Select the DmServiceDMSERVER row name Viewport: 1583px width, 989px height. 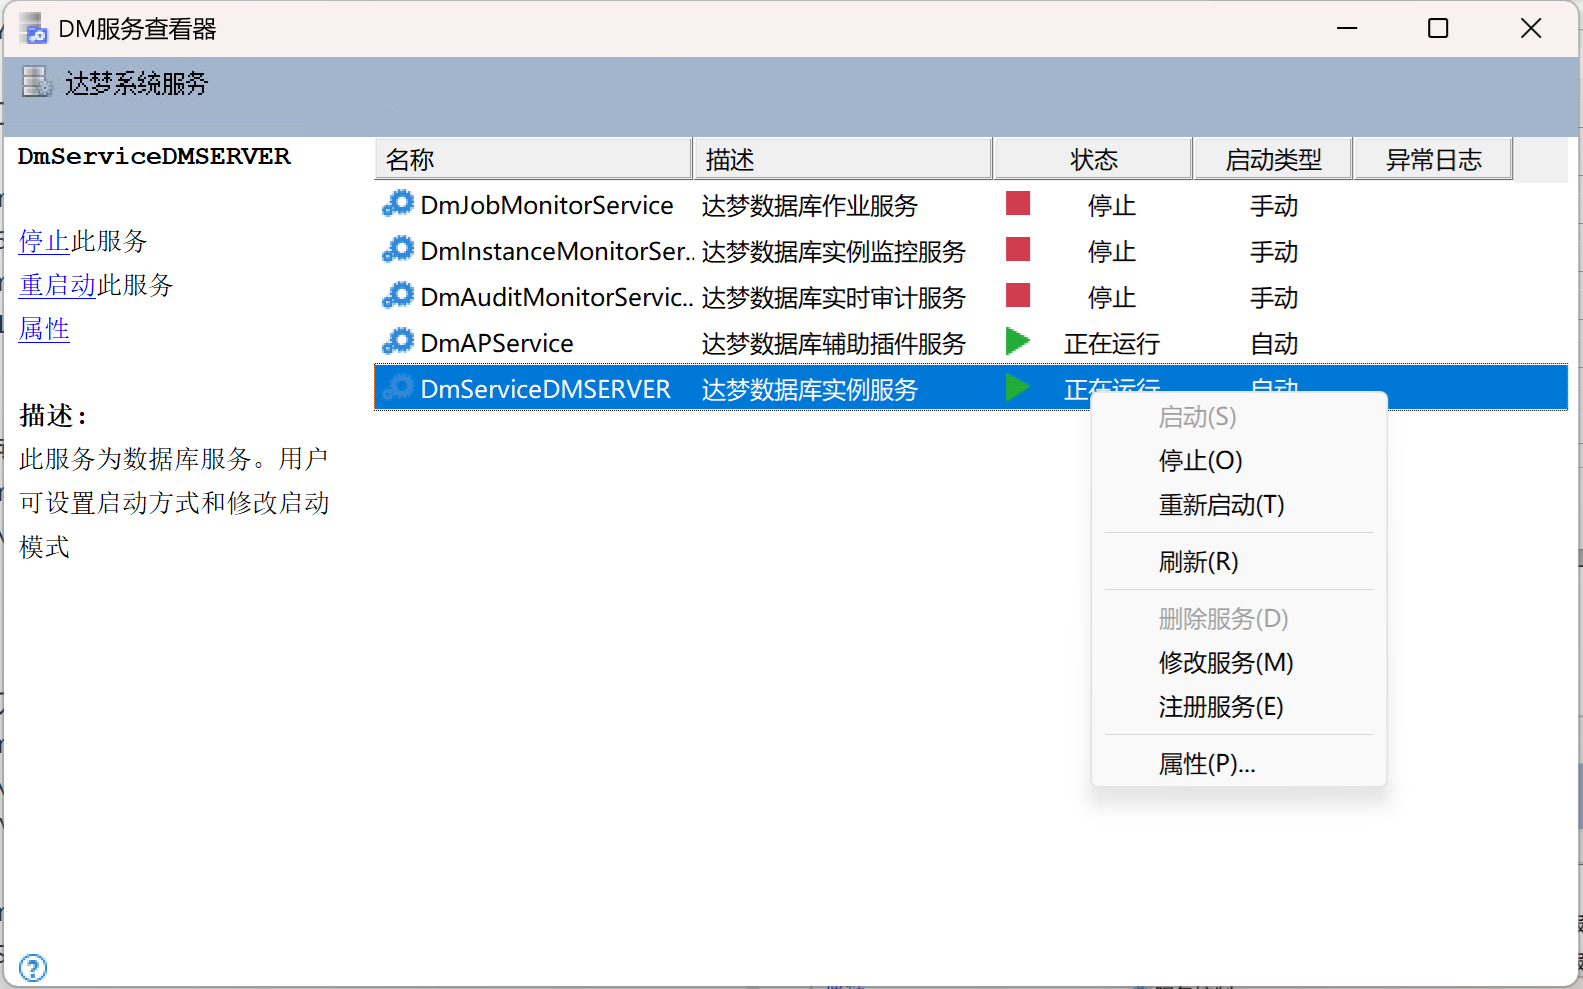(x=546, y=389)
